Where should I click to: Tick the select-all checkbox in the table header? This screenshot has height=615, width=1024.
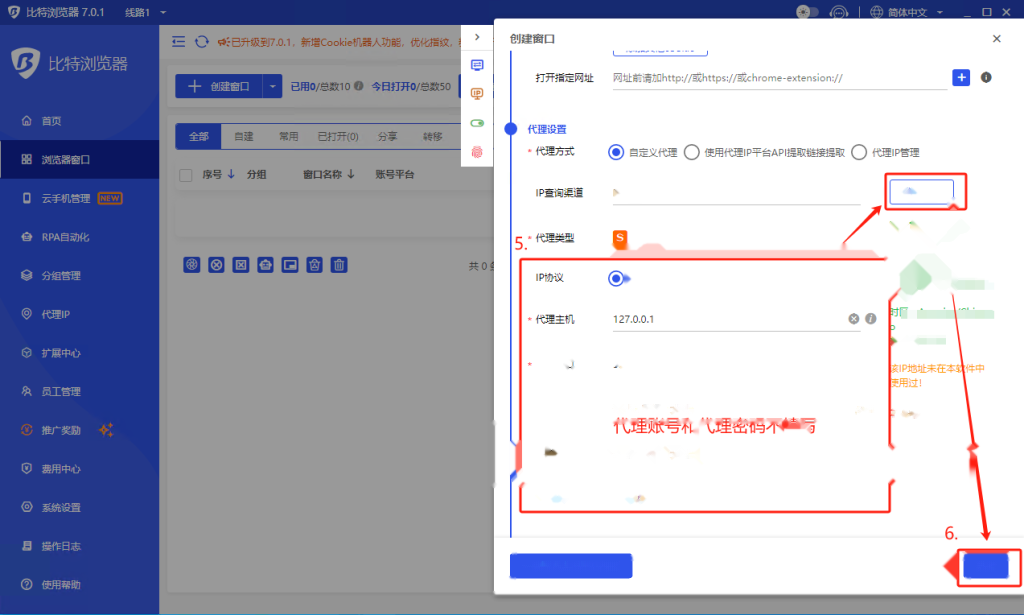(185, 175)
